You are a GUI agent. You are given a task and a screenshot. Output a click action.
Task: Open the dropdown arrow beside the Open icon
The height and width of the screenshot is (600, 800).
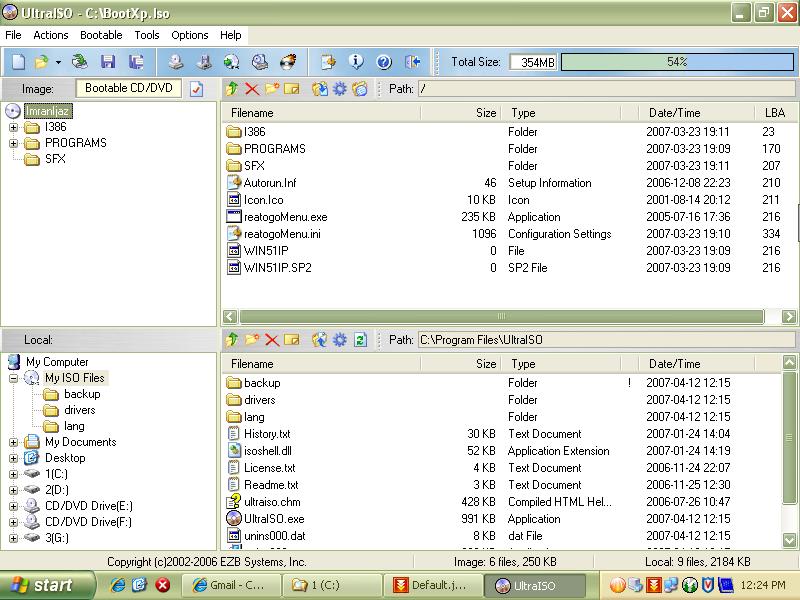click(58, 62)
